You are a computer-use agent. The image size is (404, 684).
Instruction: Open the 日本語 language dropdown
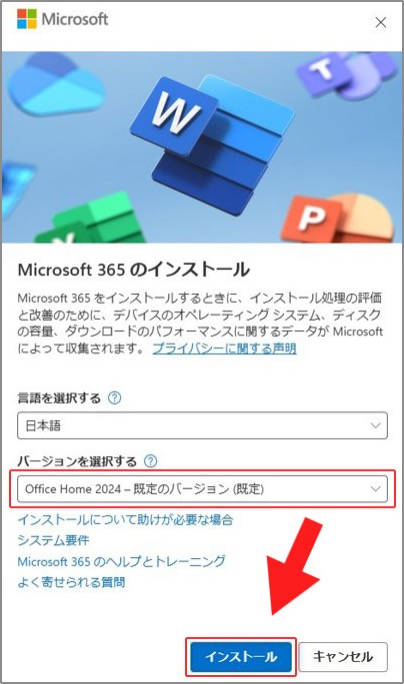tap(202, 425)
